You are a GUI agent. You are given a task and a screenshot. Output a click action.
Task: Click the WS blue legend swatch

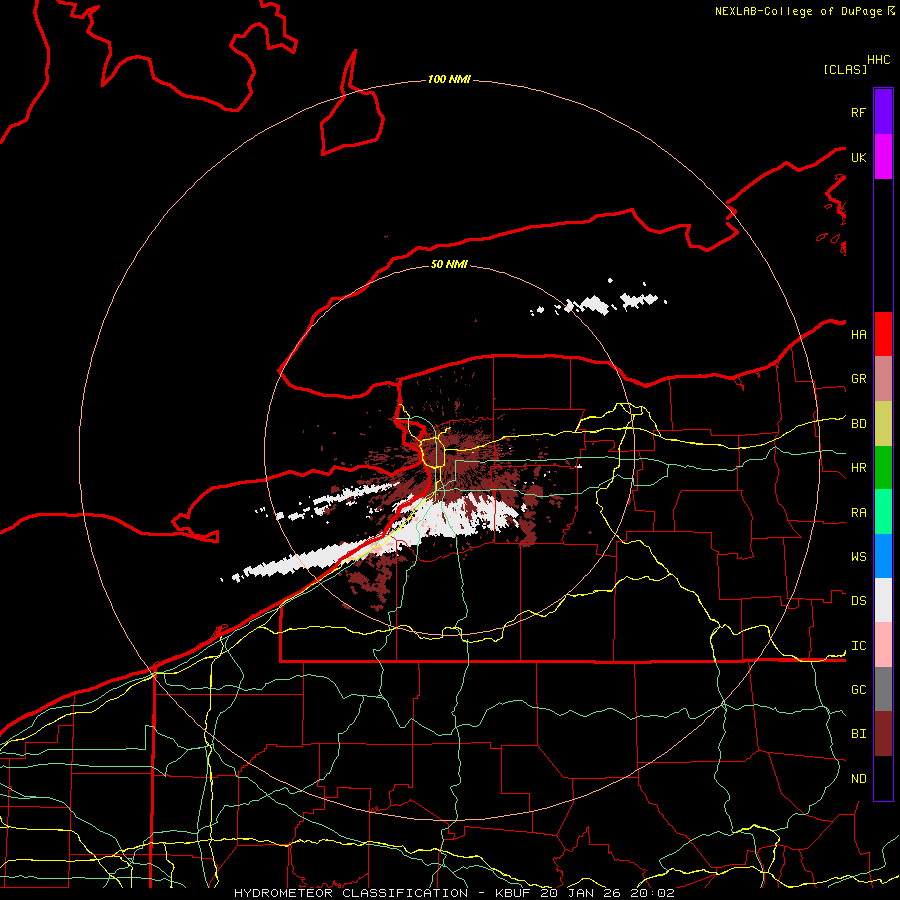tap(883, 556)
